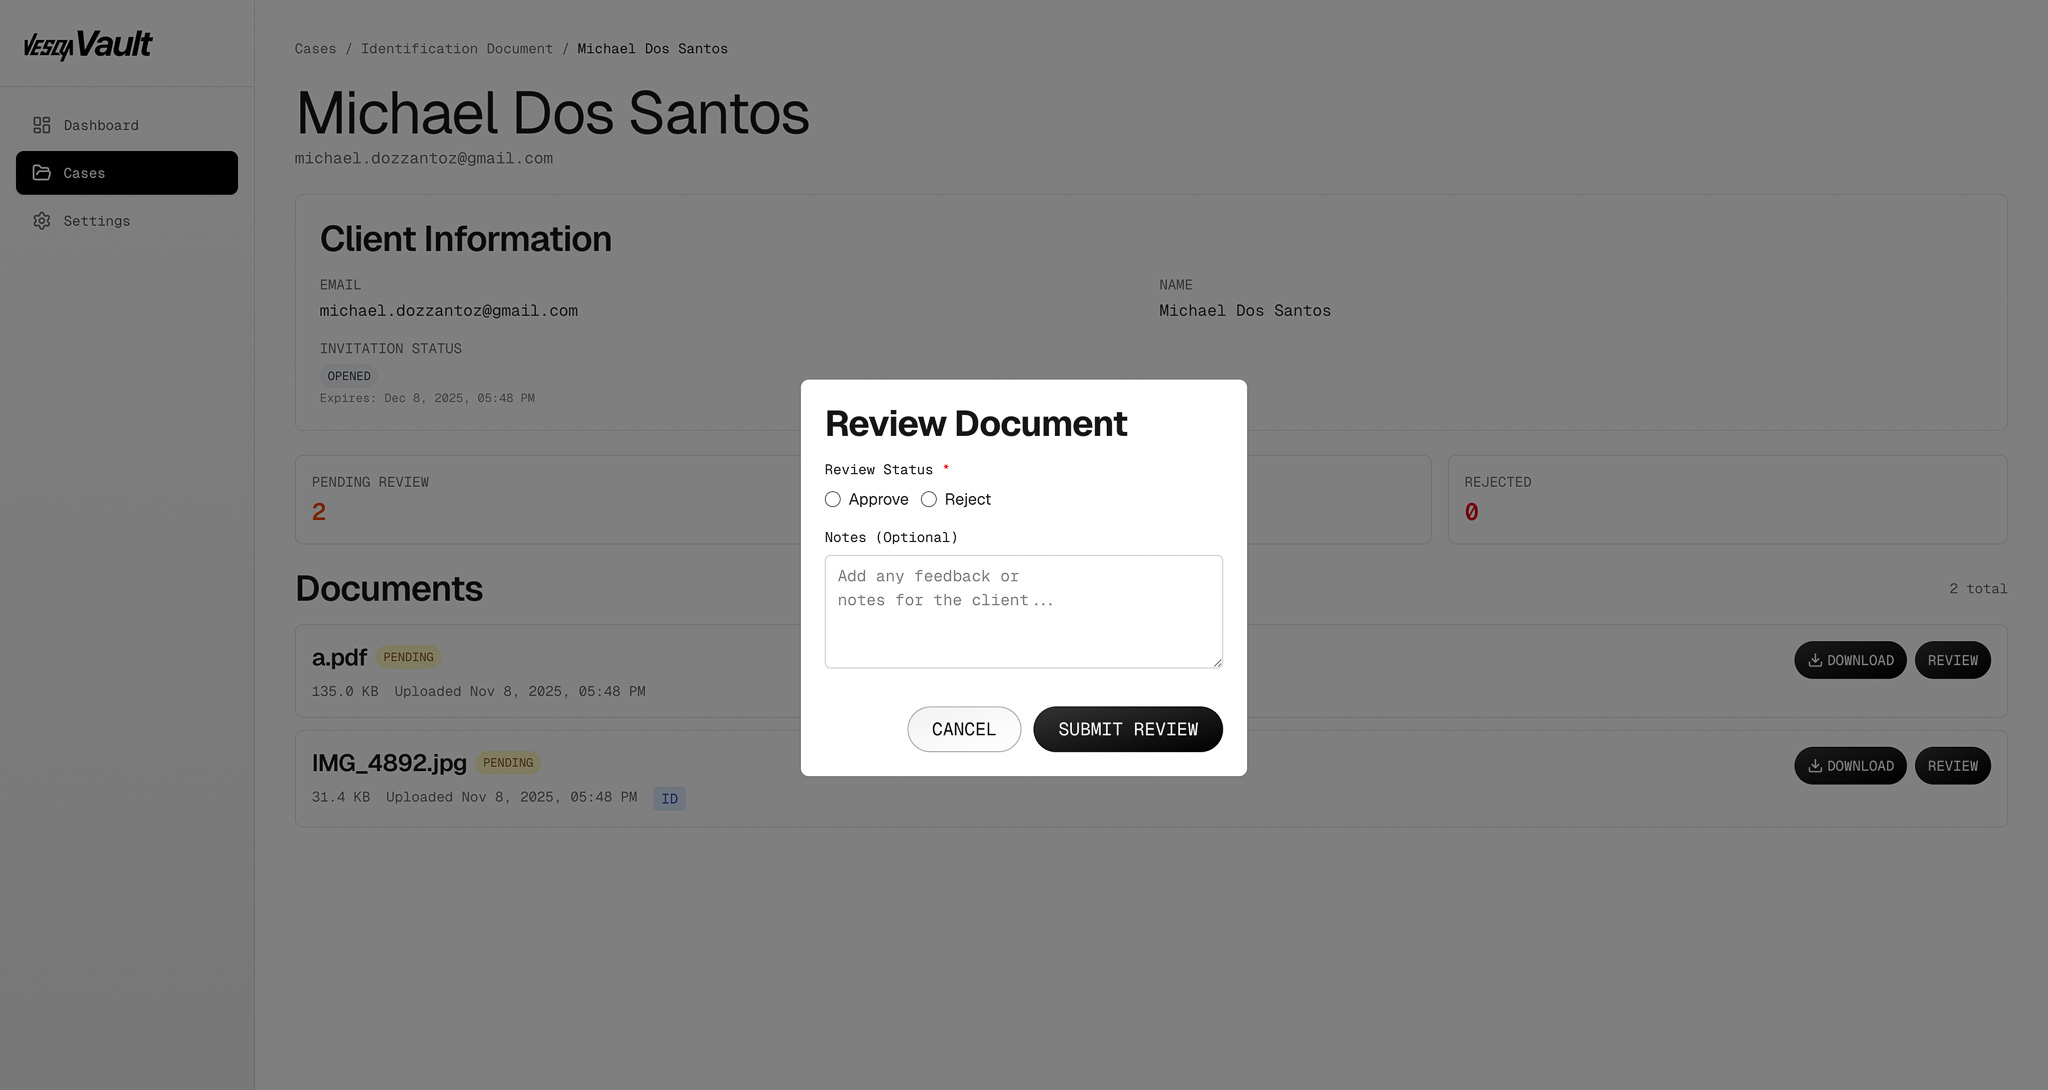This screenshot has height=1090, width=2048.
Task: Click the download icon beside a.pdf
Action: [x=1814, y=660]
